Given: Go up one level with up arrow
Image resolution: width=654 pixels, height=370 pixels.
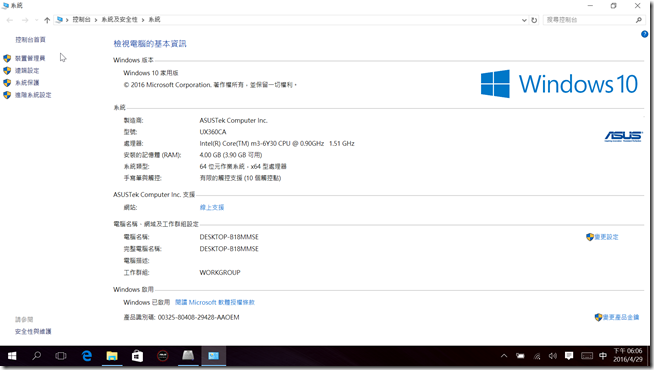Looking at the screenshot, I should 47,20.
